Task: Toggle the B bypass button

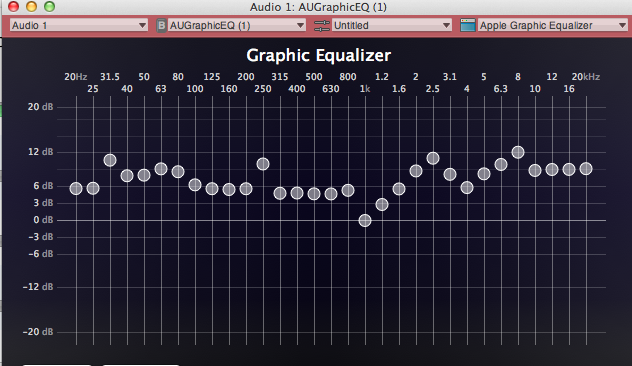Action: point(161,25)
